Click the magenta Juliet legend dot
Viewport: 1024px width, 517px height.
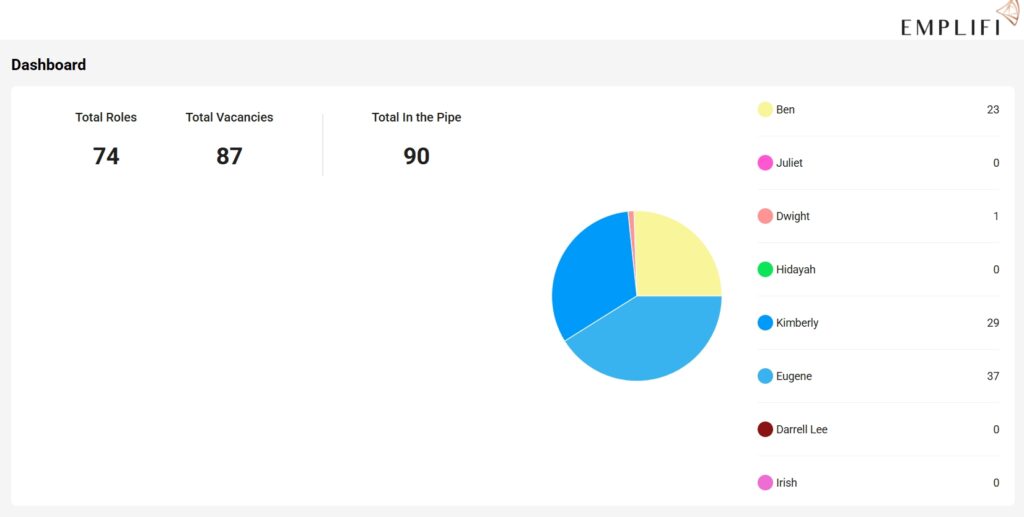point(765,163)
